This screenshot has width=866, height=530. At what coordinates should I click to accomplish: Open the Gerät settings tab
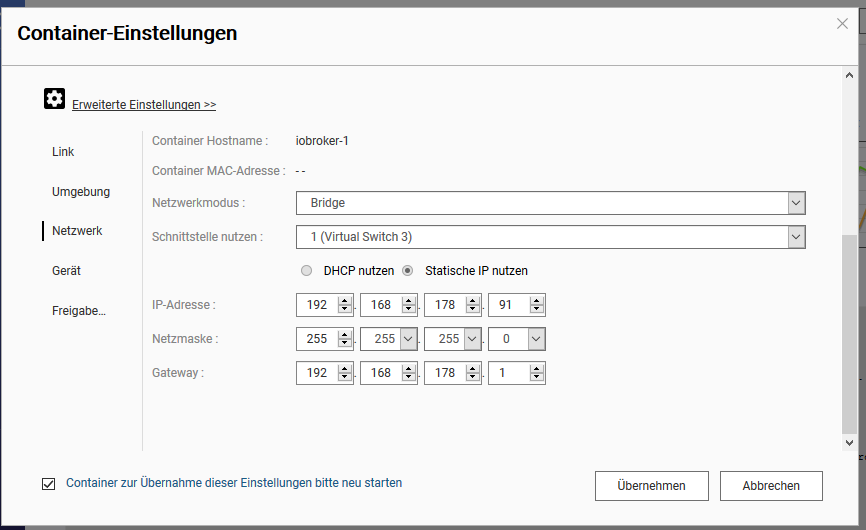click(66, 271)
